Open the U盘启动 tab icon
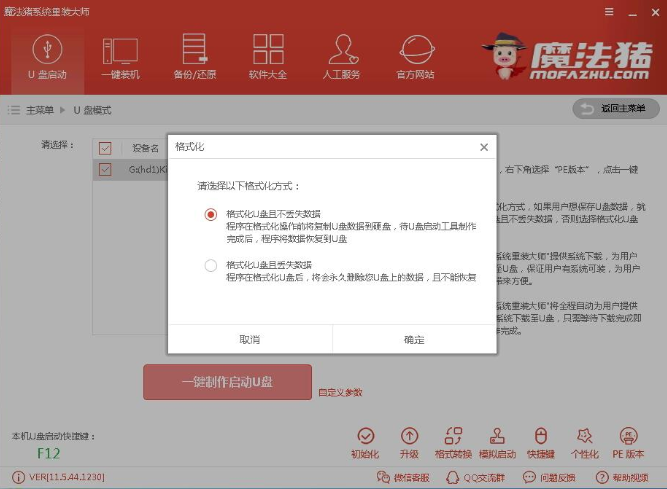Viewport: 667px width, 489px height. 47,49
